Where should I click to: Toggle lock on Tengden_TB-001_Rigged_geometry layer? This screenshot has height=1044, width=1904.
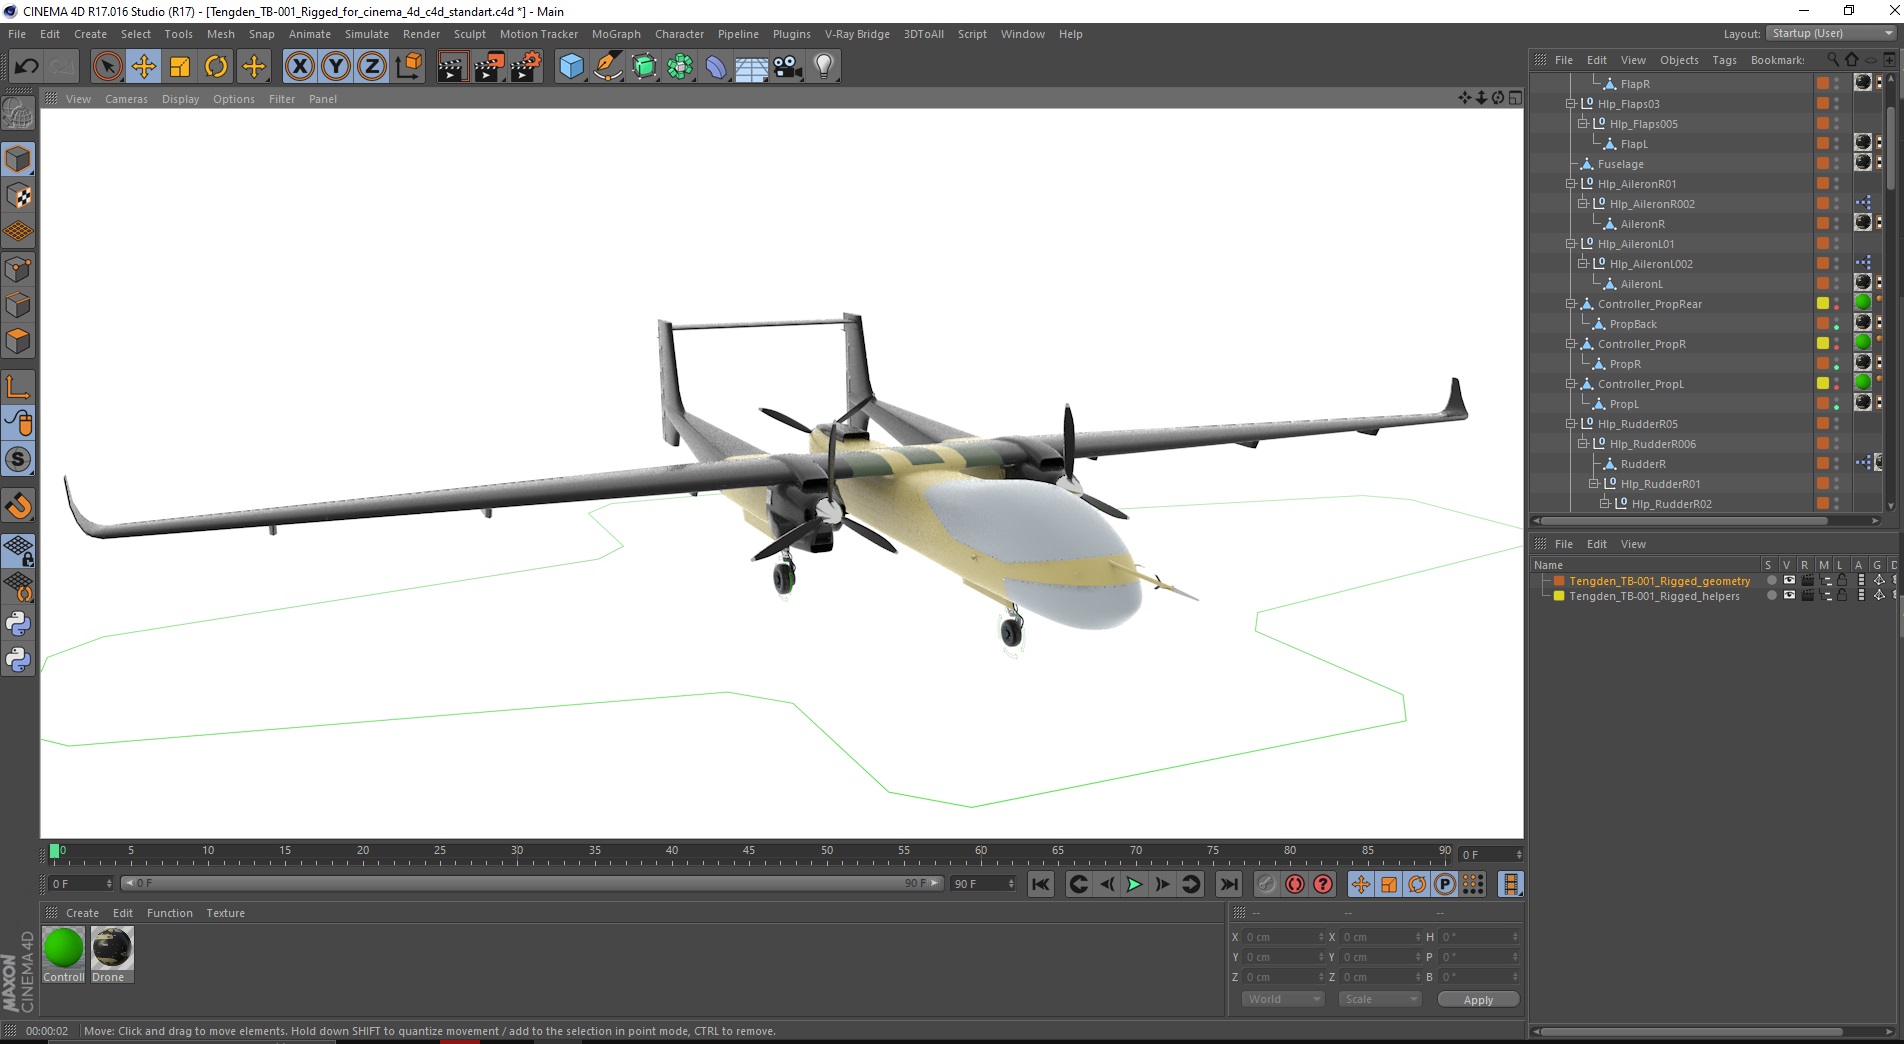pos(1842,580)
